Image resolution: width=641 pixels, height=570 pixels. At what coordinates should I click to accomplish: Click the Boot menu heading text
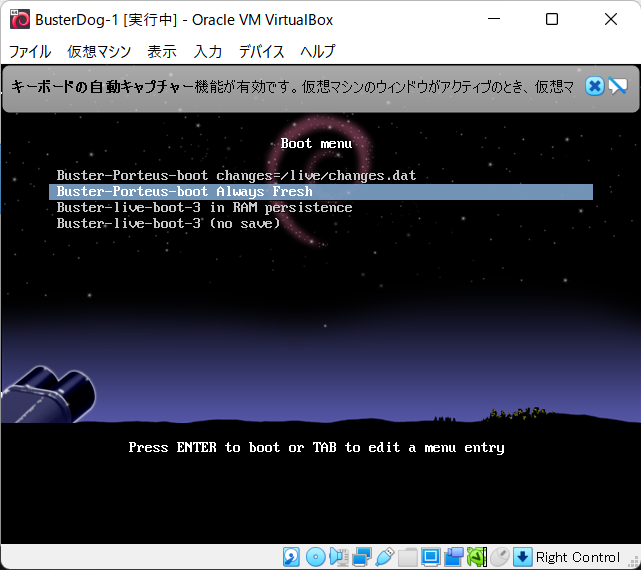pyautogui.click(x=316, y=144)
